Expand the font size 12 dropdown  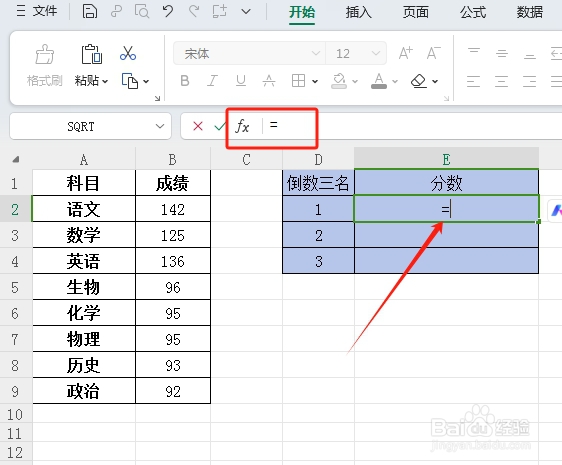click(376, 53)
